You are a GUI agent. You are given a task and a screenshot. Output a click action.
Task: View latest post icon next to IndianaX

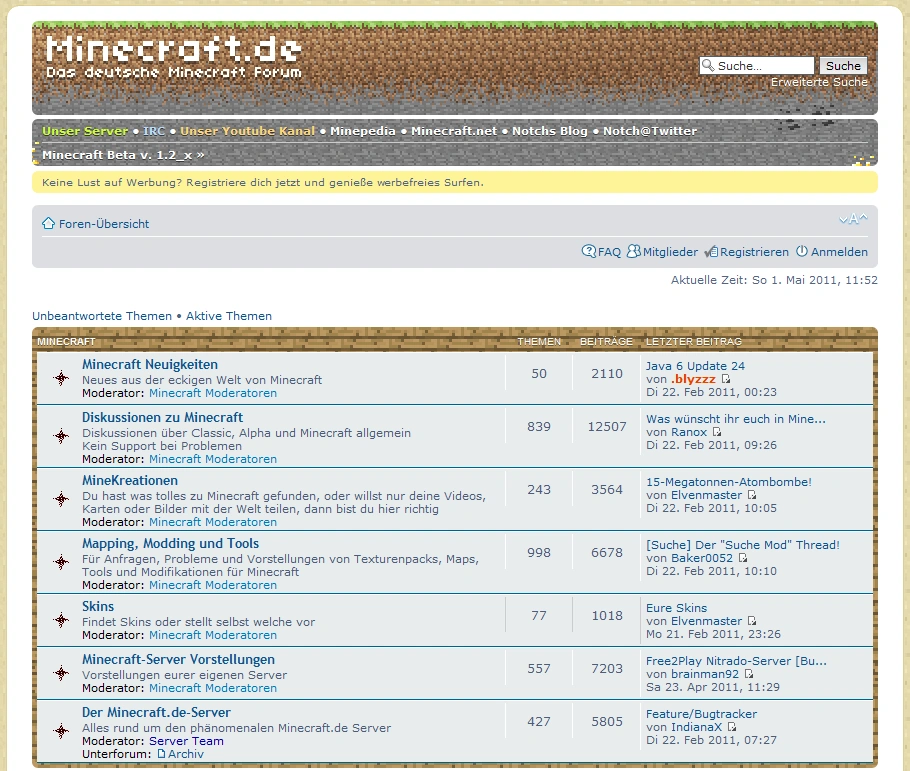point(731,727)
